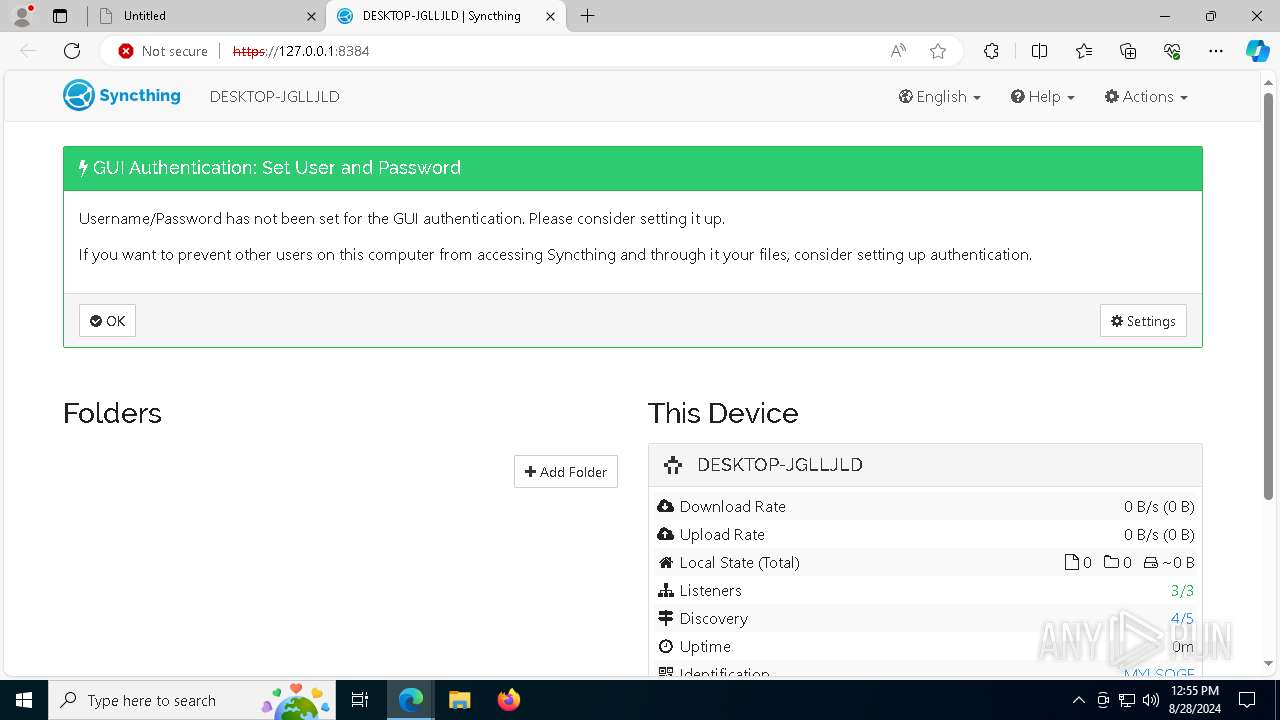Click the local files count icon
This screenshot has width=1280, height=720.
1071,562
